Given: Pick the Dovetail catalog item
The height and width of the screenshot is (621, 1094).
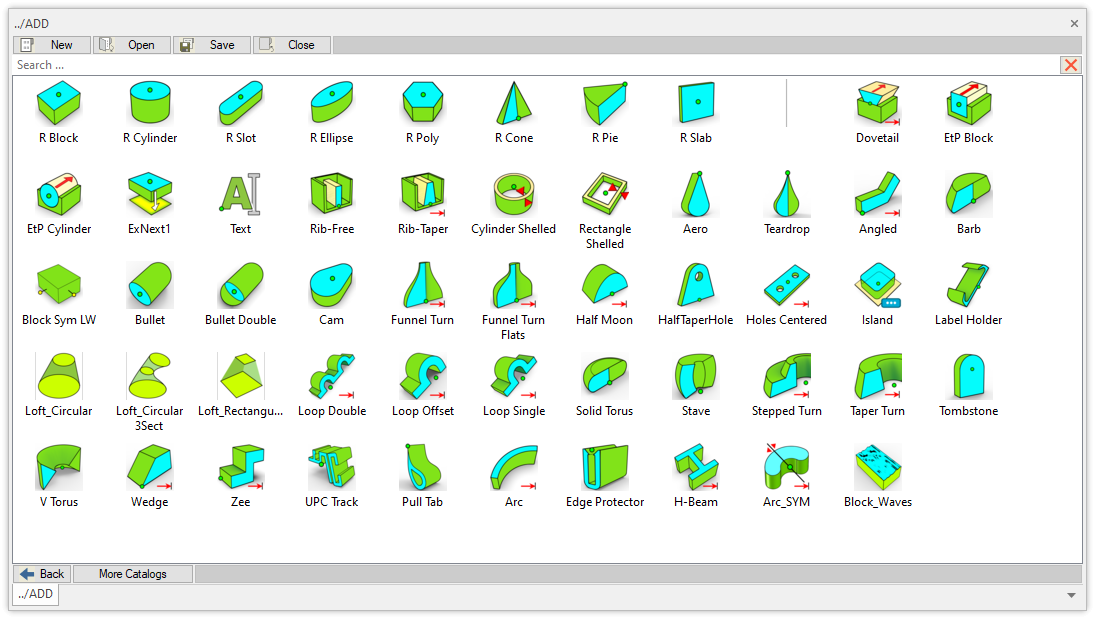Looking at the screenshot, I should click(877, 104).
